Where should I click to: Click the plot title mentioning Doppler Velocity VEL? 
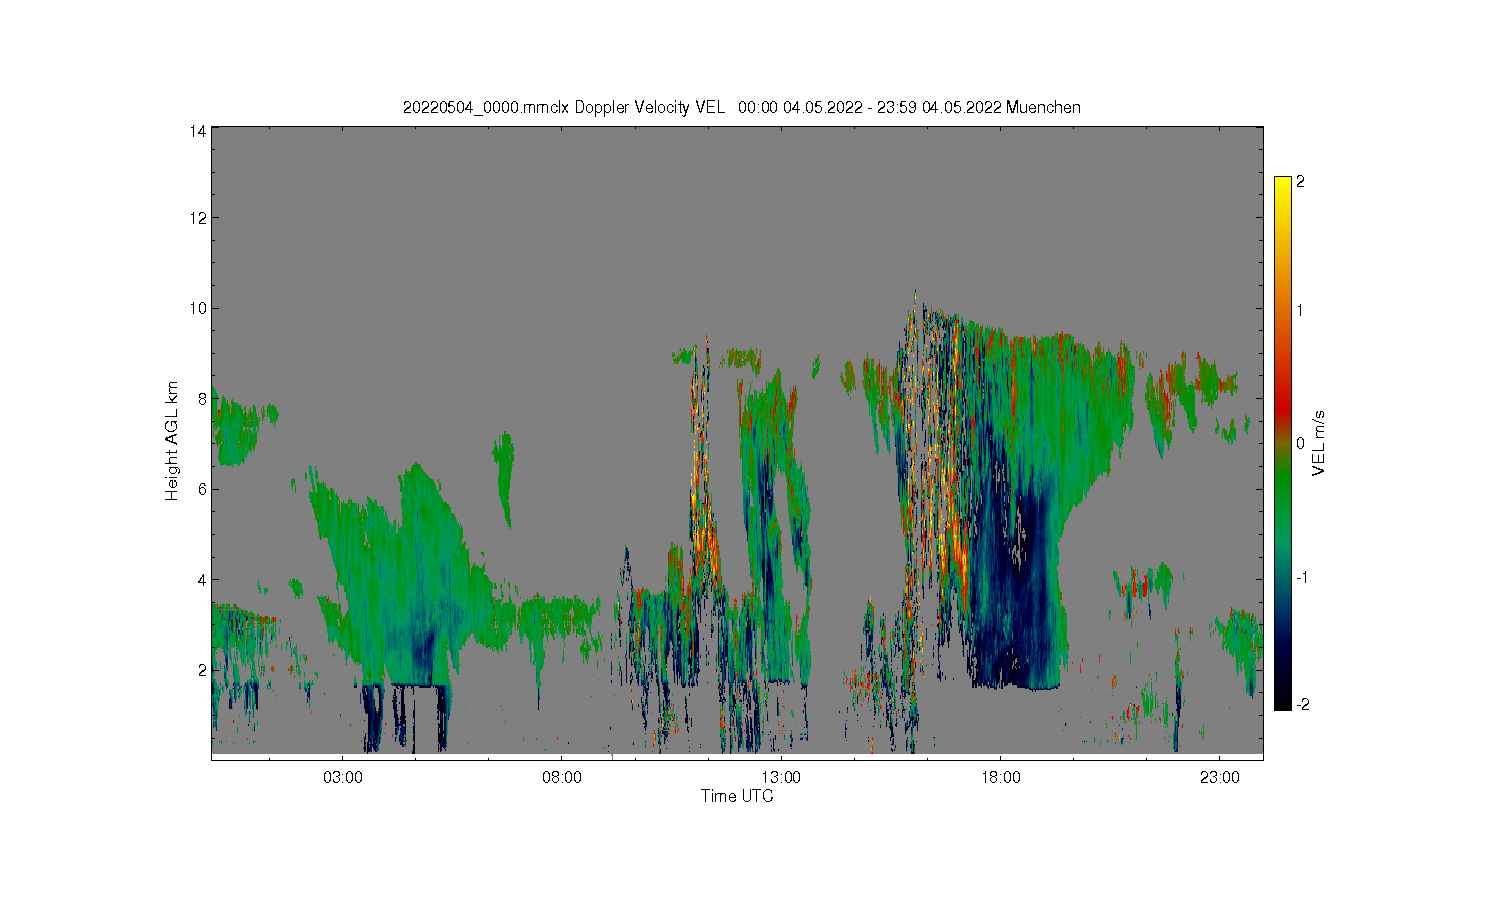(741, 107)
